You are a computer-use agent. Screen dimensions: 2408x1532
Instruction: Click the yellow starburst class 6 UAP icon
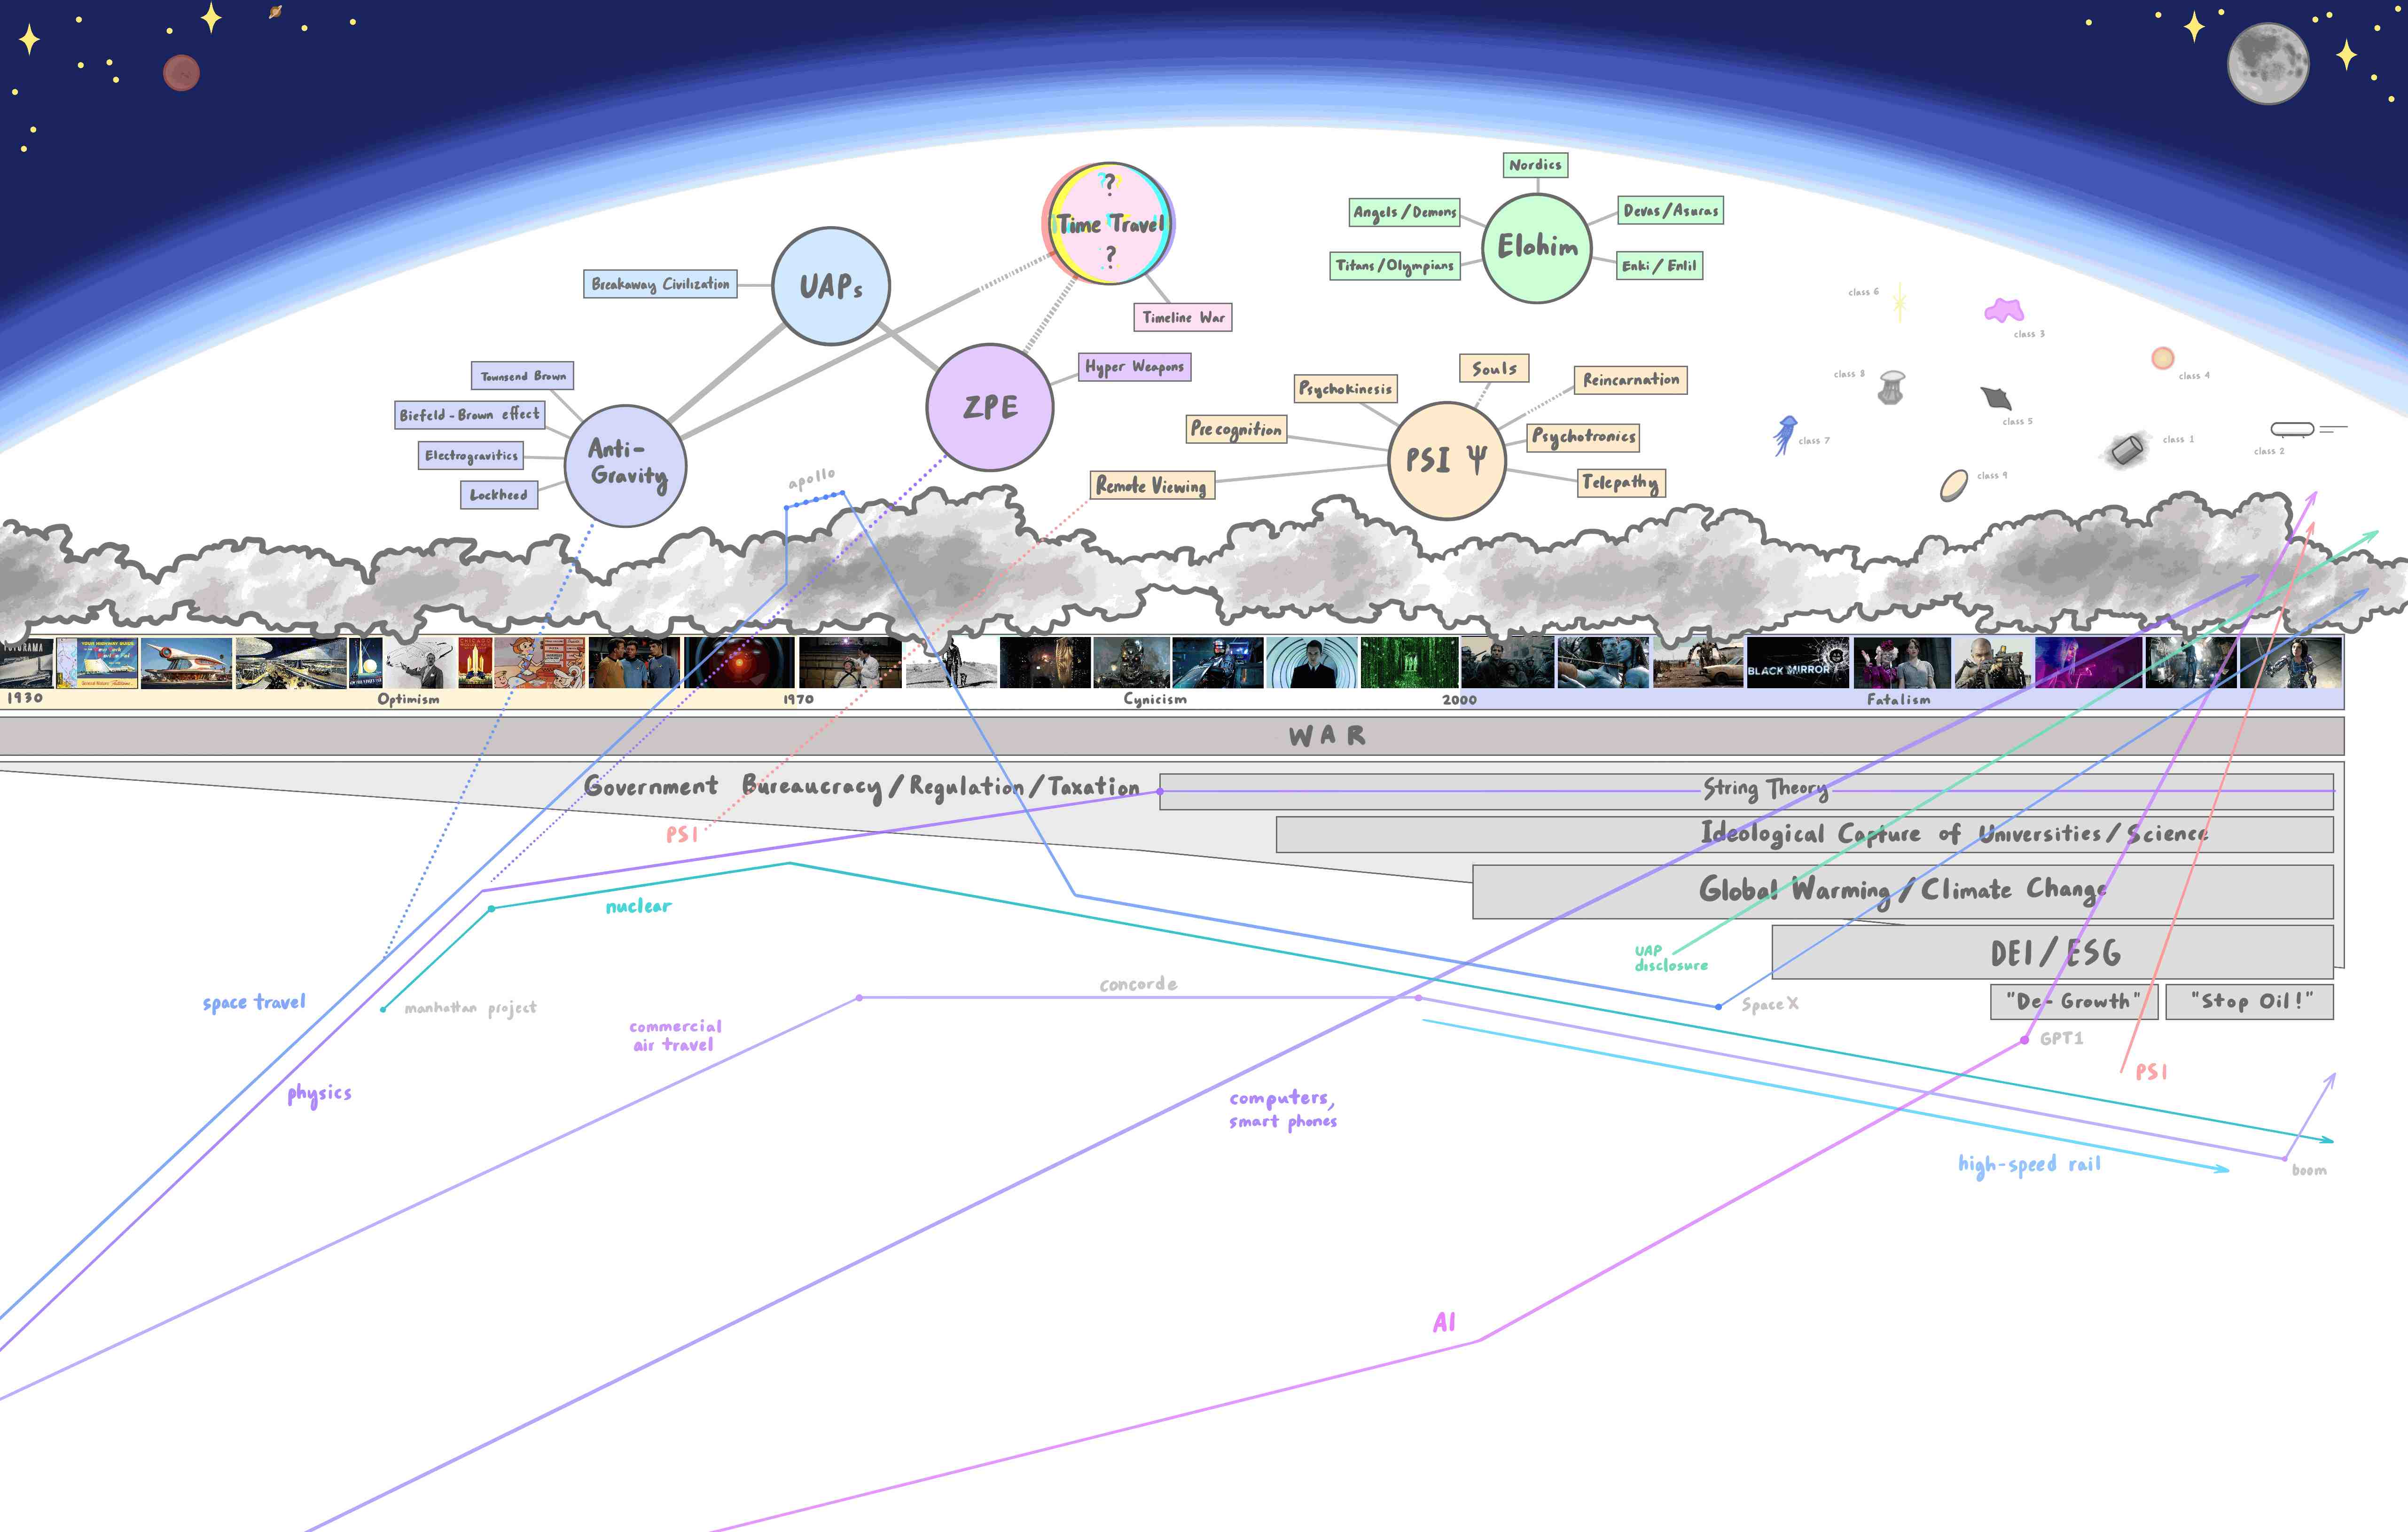click(x=1899, y=302)
